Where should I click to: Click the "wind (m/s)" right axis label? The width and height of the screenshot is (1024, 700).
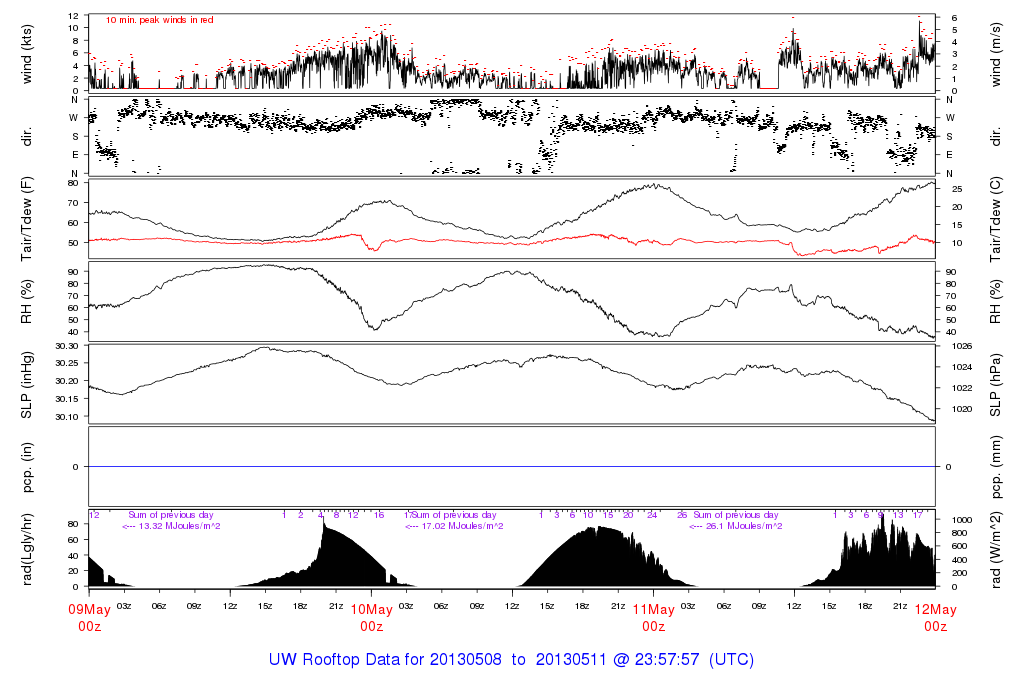[x=998, y=53]
